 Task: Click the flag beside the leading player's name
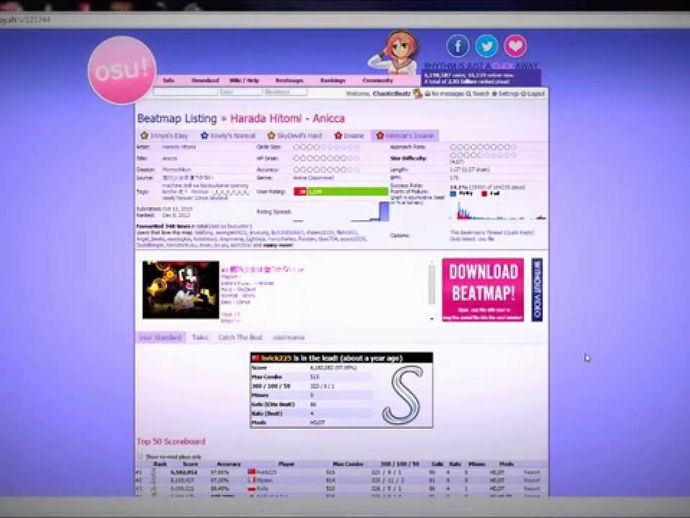click(256, 358)
